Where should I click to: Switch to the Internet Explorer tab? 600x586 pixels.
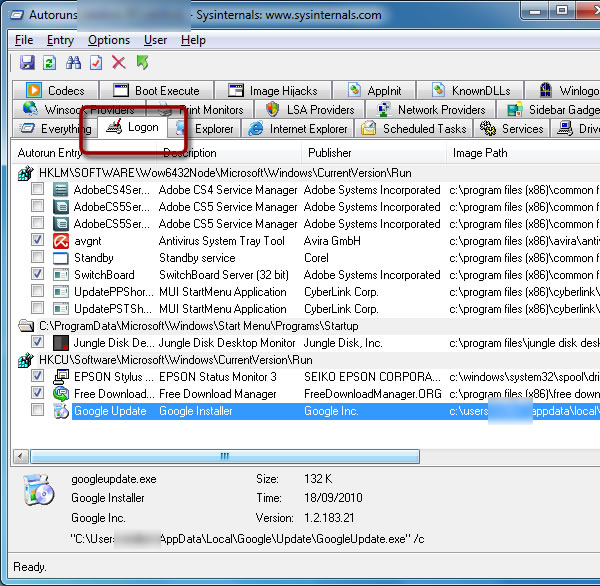[297, 129]
